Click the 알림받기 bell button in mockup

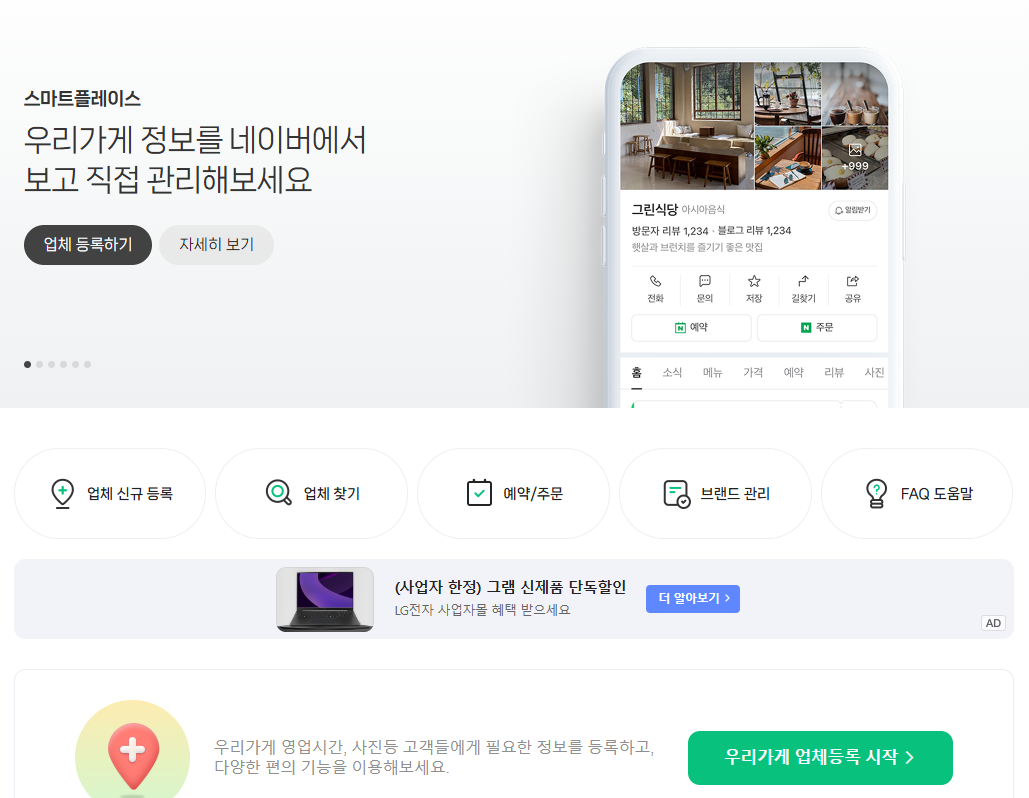852,210
